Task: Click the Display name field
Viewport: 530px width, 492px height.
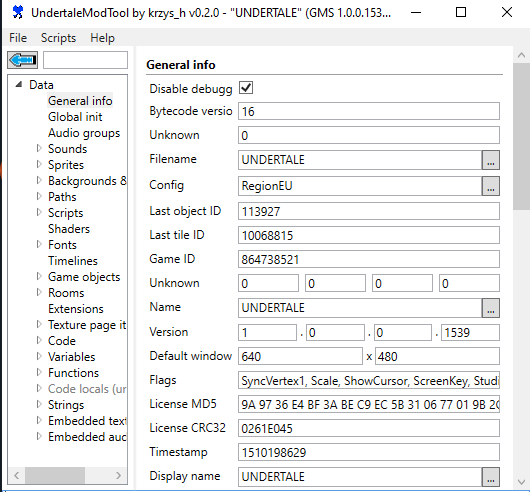Action: click(360, 477)
